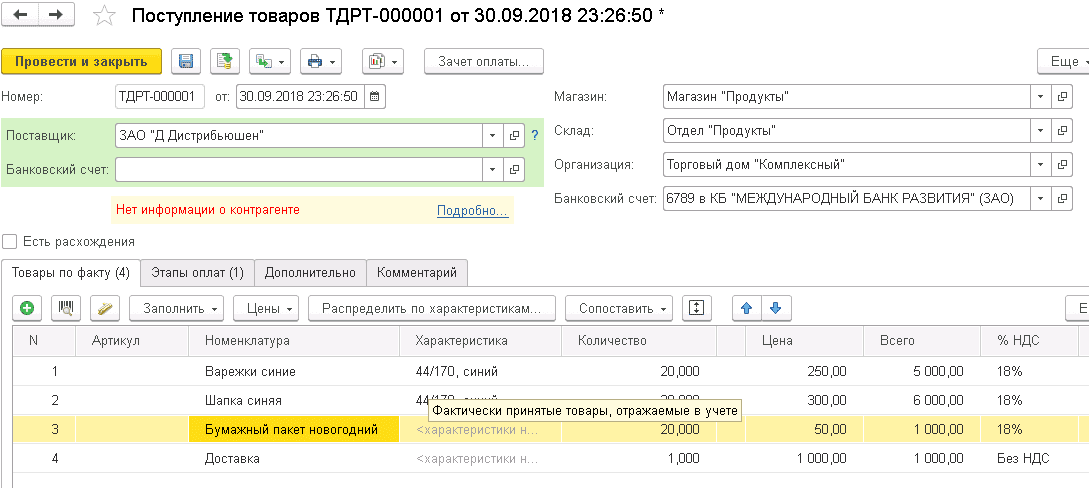Open the calendar date picker

point(375,97)
